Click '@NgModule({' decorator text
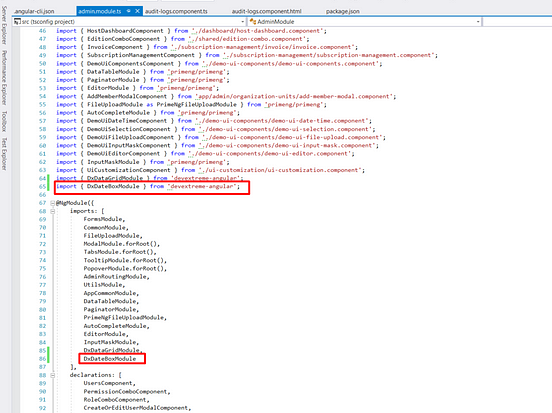 coord(75,203)
